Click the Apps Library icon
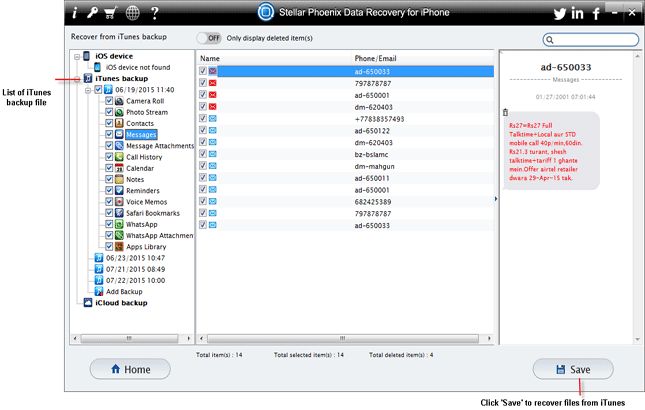The width and height of the screenshot is (645, 410). point(119,247)
